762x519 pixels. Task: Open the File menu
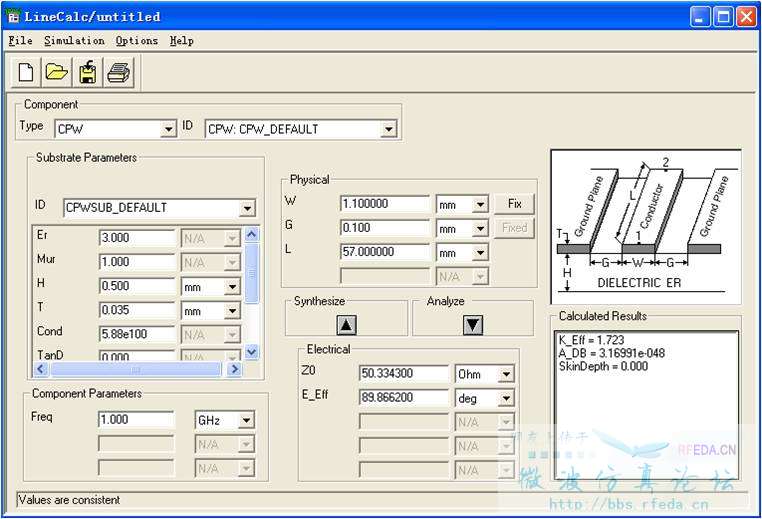coord(20,41)
